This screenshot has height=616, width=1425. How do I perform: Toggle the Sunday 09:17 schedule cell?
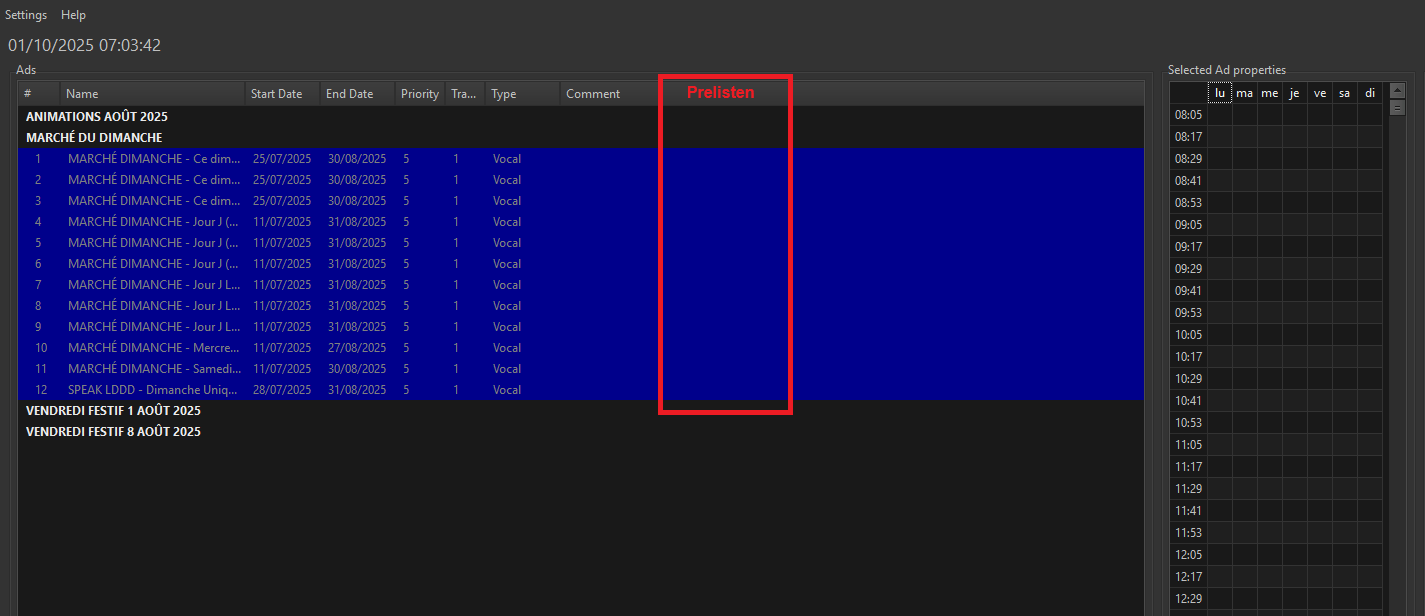point(1370,247)
